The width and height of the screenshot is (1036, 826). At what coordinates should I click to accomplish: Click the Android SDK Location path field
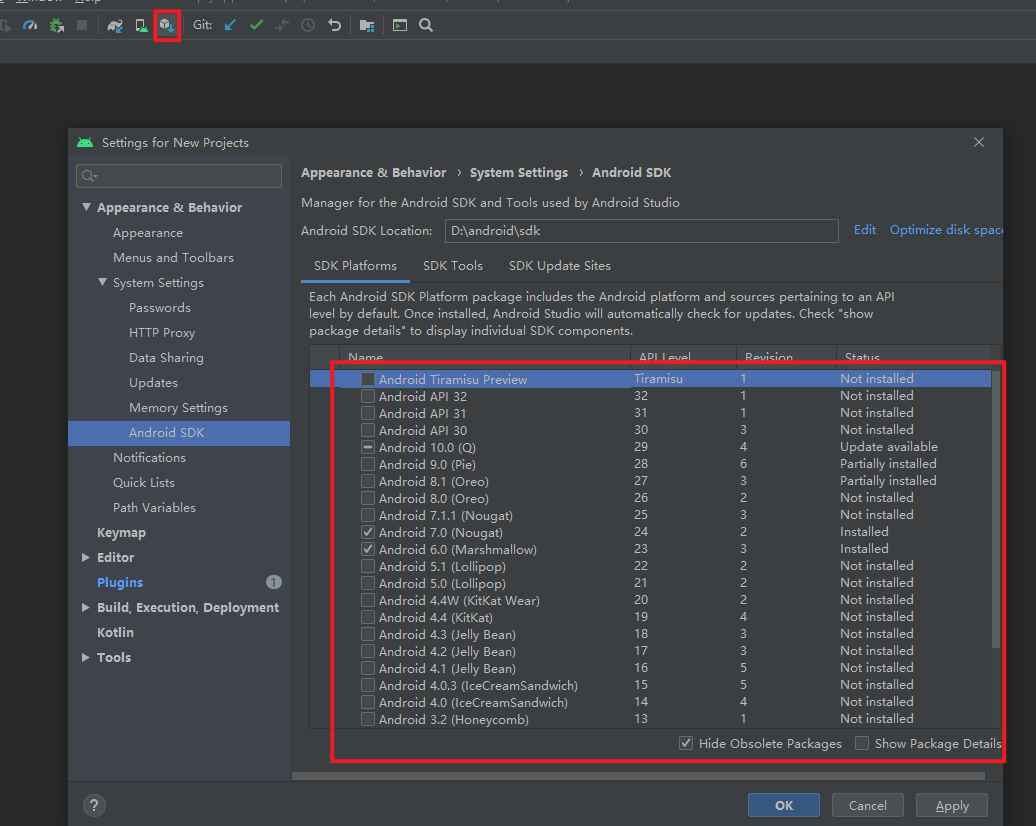pyautogui.click(x=640, y=230)
